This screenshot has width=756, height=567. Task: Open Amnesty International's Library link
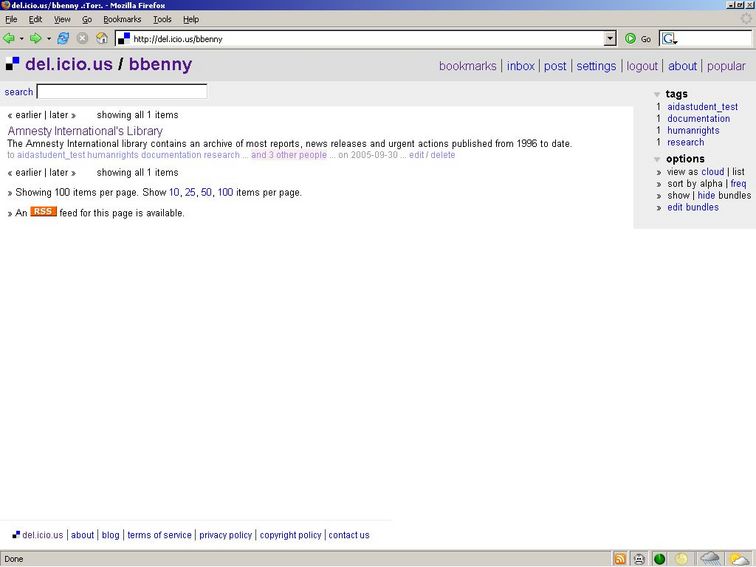coord(85,131)
